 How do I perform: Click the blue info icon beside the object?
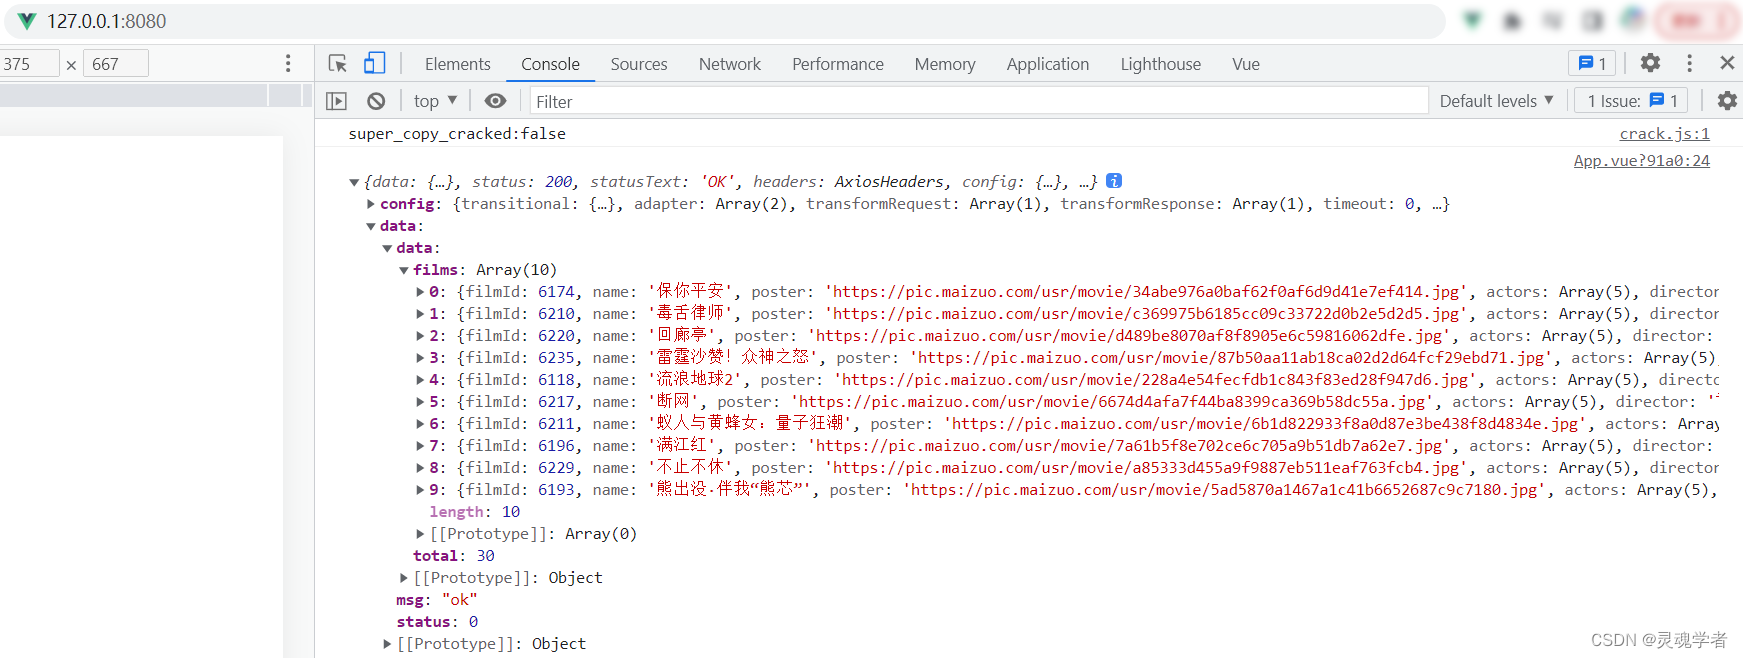pos(1114,181)
